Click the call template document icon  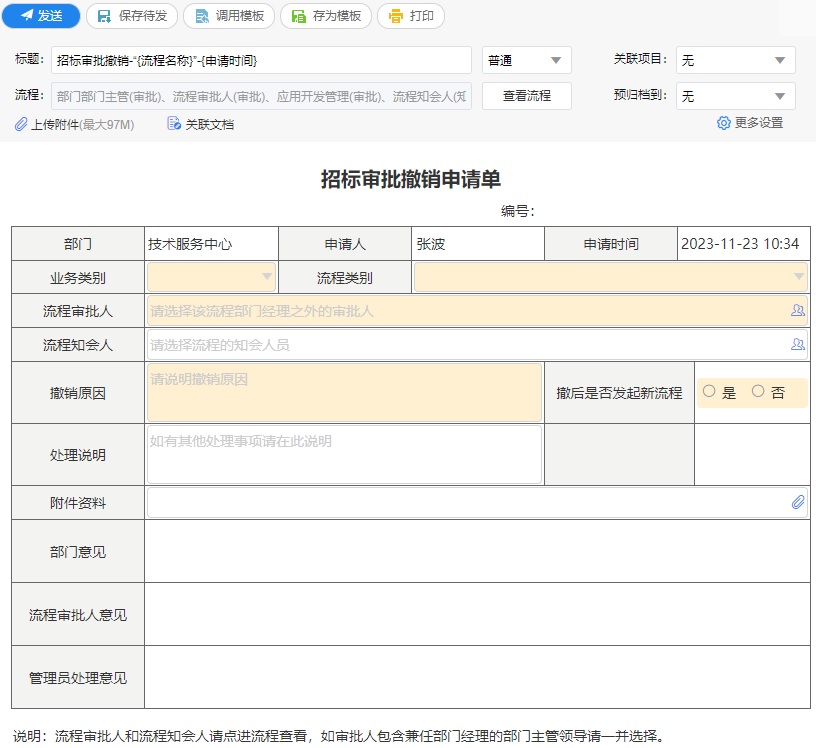click(x=201, y=16)
